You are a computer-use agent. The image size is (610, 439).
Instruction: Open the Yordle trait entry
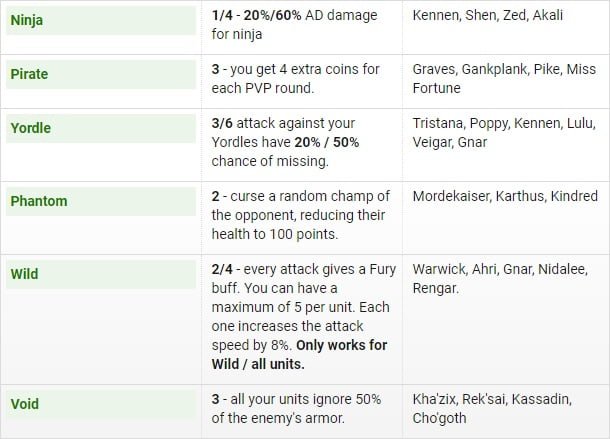tap(30, 128)
